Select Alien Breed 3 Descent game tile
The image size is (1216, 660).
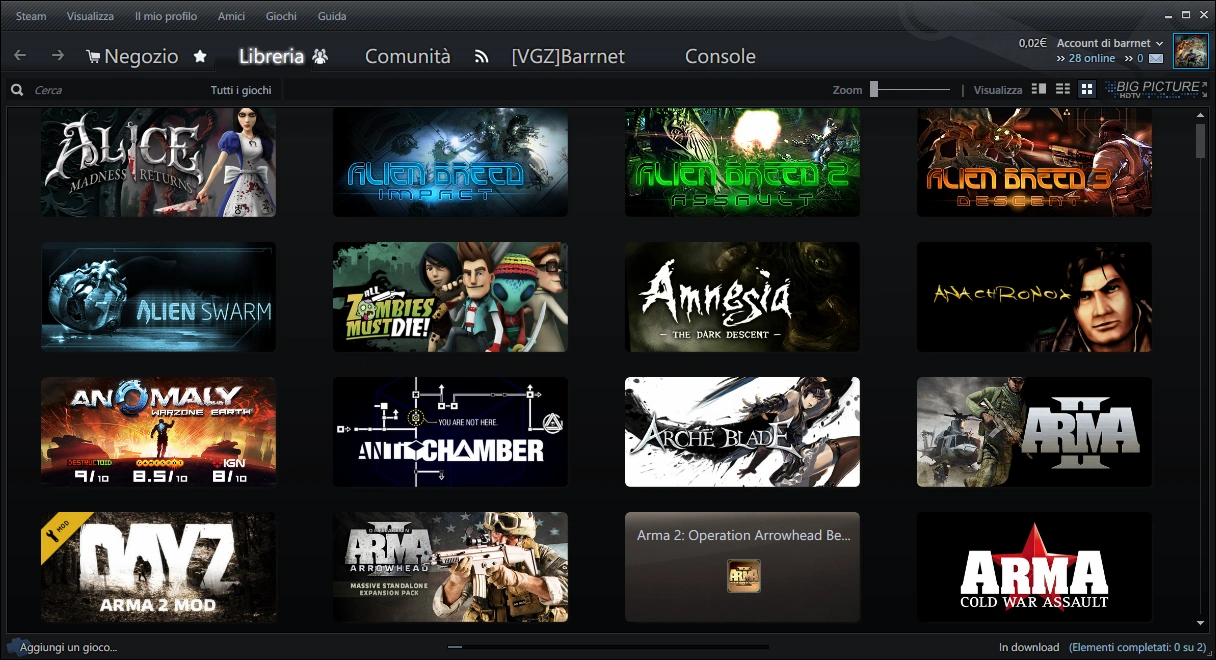tap(1034, 162)
